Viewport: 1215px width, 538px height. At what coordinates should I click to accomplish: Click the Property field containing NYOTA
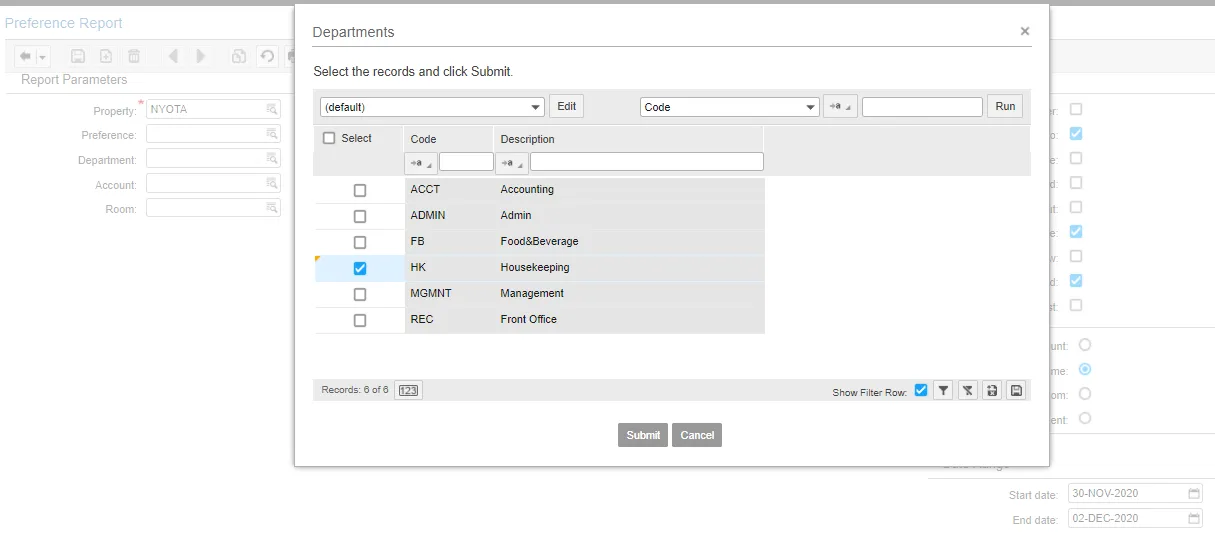(x=213, y=109)
